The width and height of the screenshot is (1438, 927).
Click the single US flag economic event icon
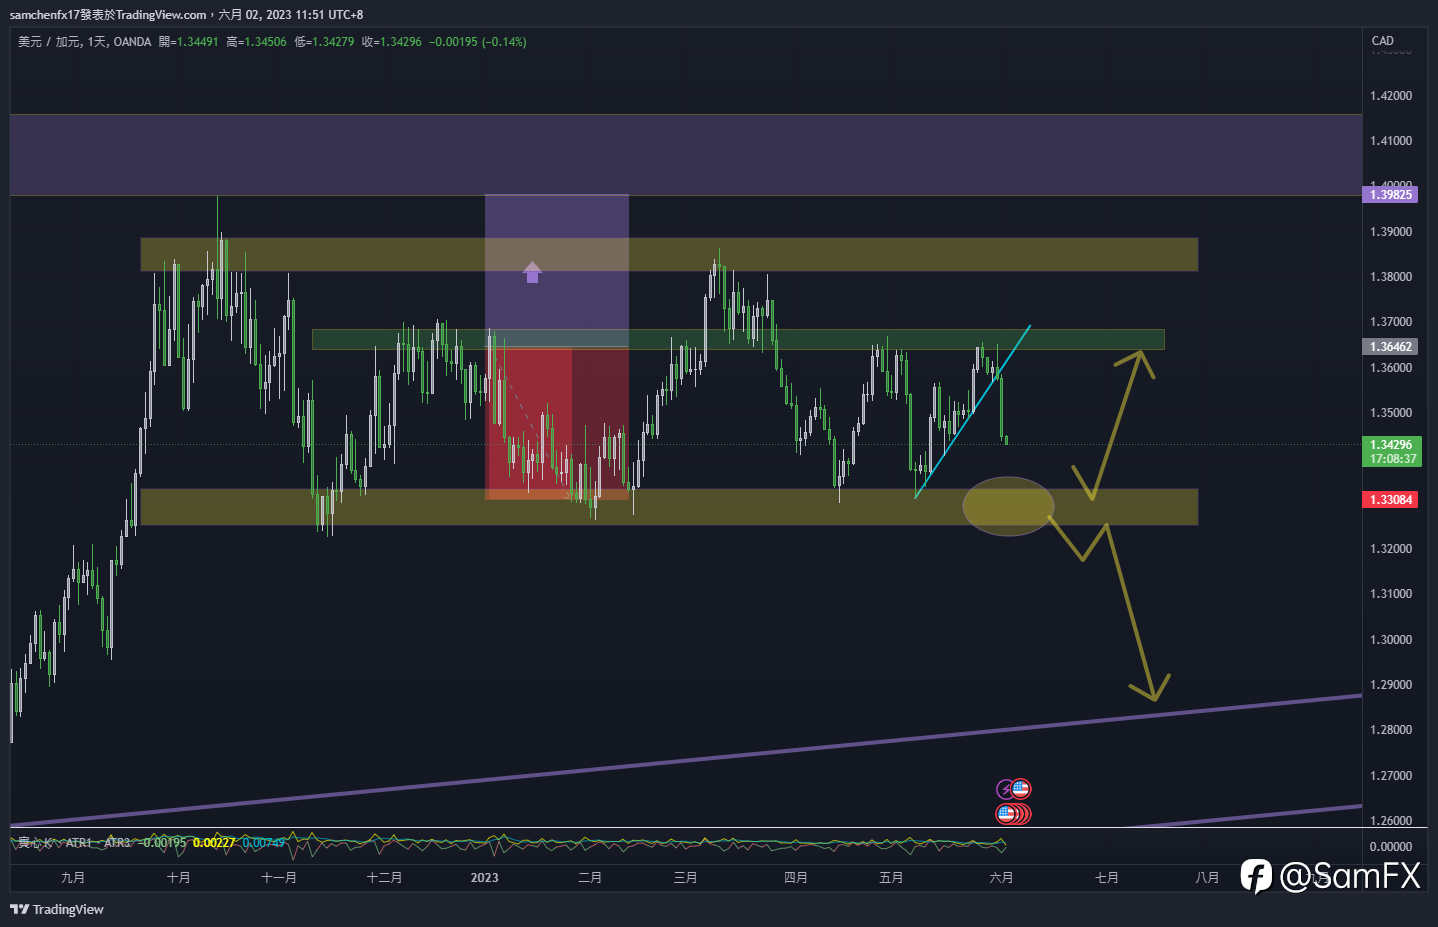(1020, 789)
